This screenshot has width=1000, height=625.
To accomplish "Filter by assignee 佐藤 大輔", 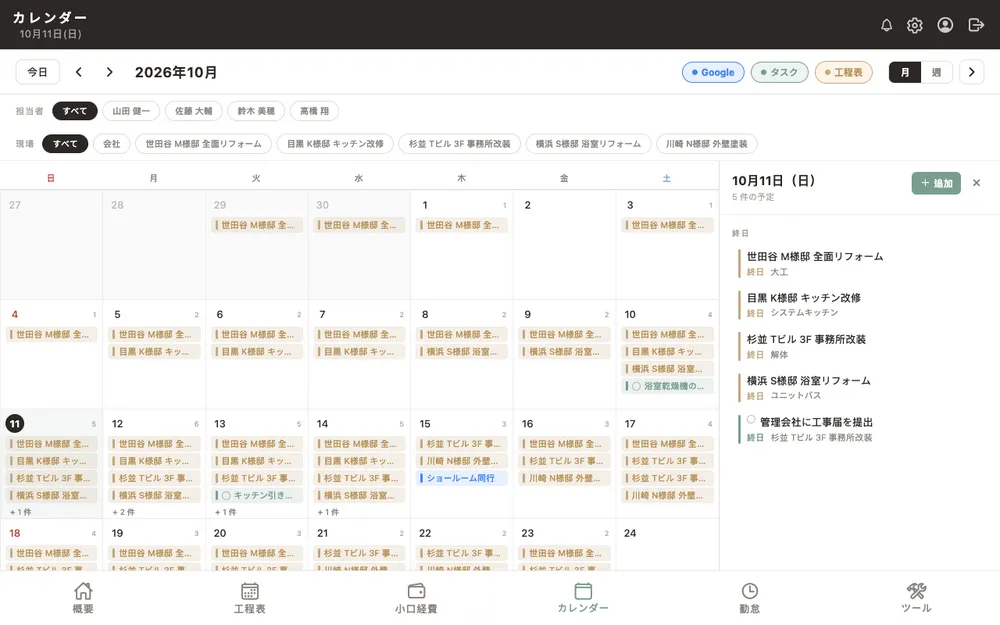I will click(x=194, y=111).
